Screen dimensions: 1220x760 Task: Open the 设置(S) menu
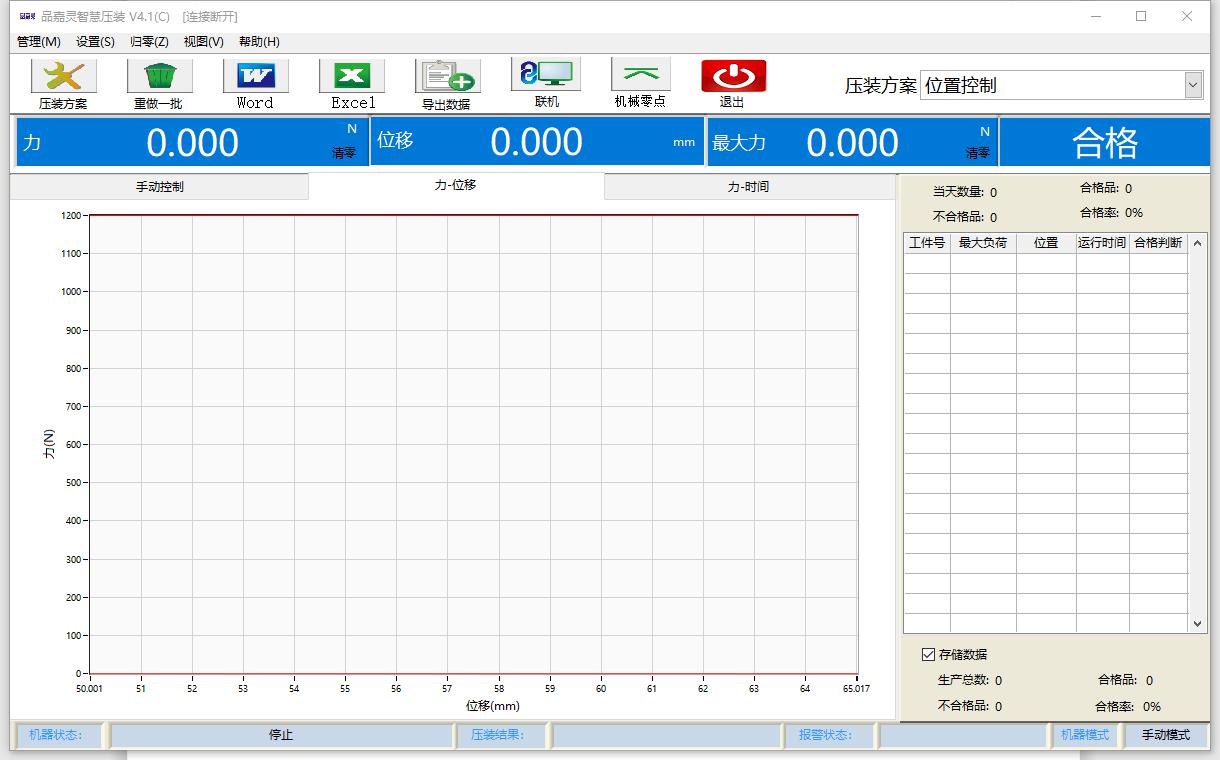point(95,42)
